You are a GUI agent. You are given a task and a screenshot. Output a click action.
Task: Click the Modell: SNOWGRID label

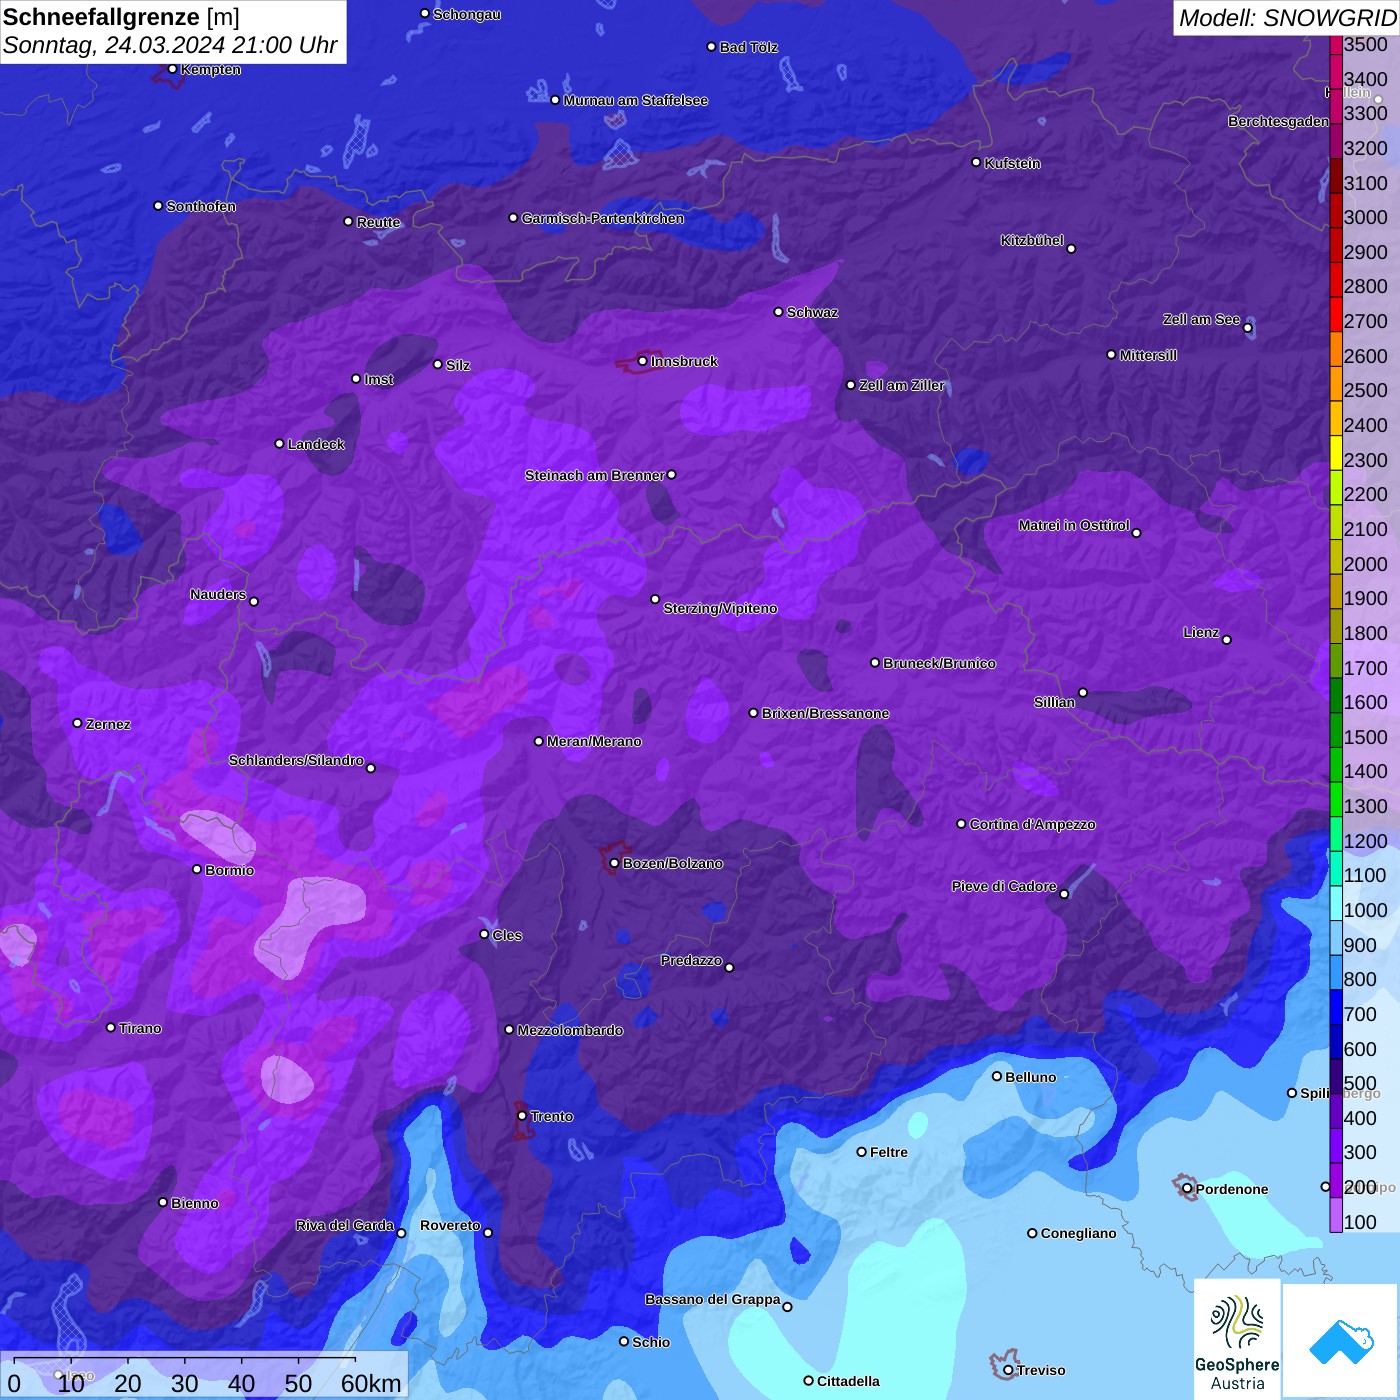[1287, 18]
